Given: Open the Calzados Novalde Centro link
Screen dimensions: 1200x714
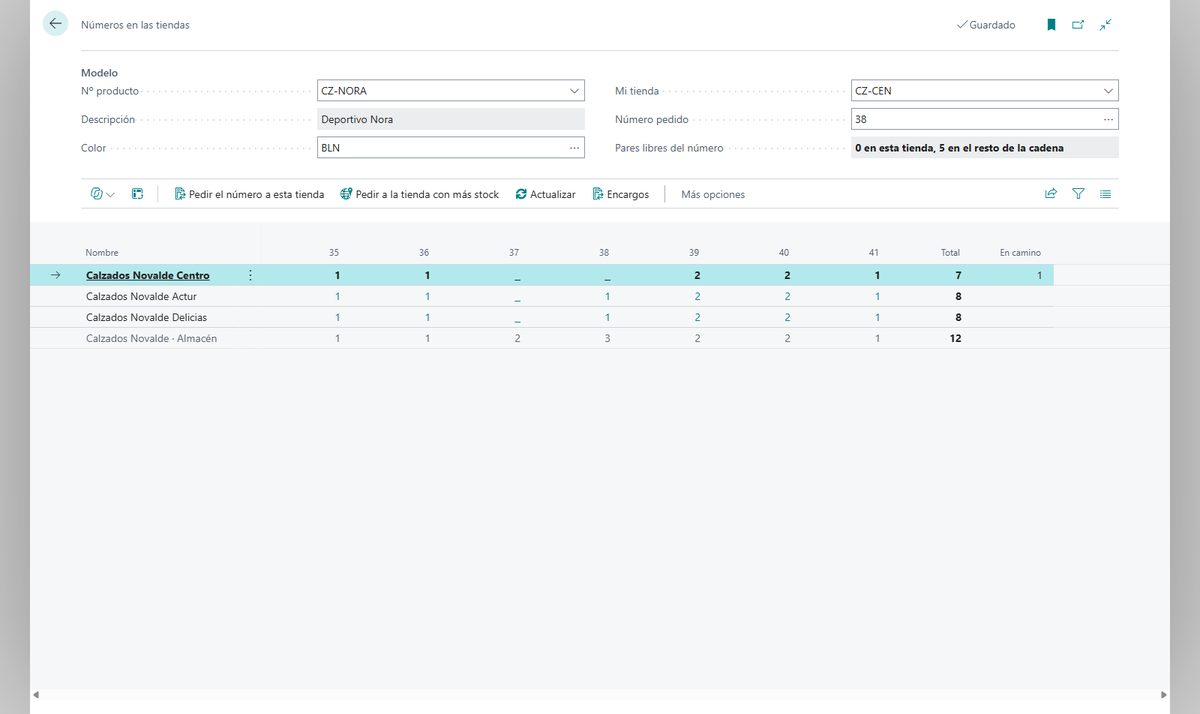Looking at the screenshot, I should click(148, 275).
